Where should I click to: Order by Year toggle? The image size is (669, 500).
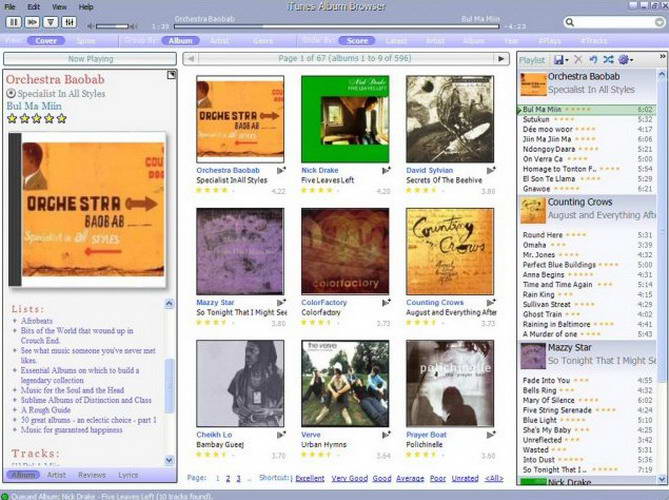(511, 41)
